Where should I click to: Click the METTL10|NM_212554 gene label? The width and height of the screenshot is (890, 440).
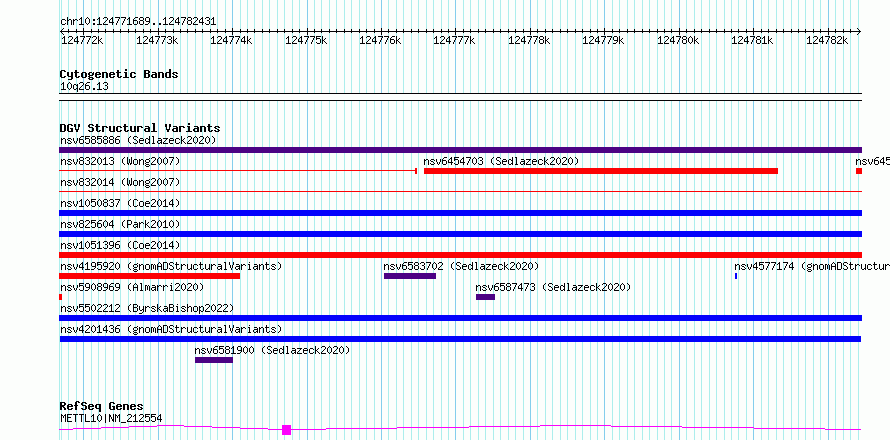111,418
